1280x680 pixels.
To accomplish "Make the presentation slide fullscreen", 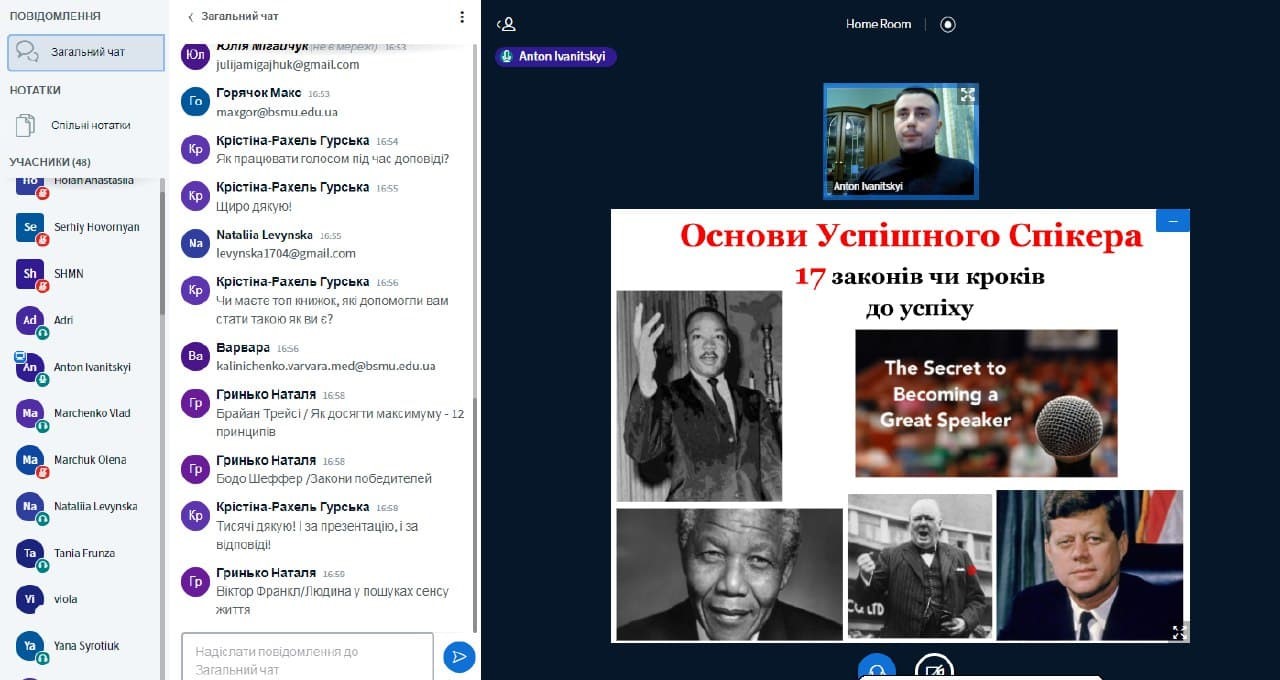I will pos(1178,631).
